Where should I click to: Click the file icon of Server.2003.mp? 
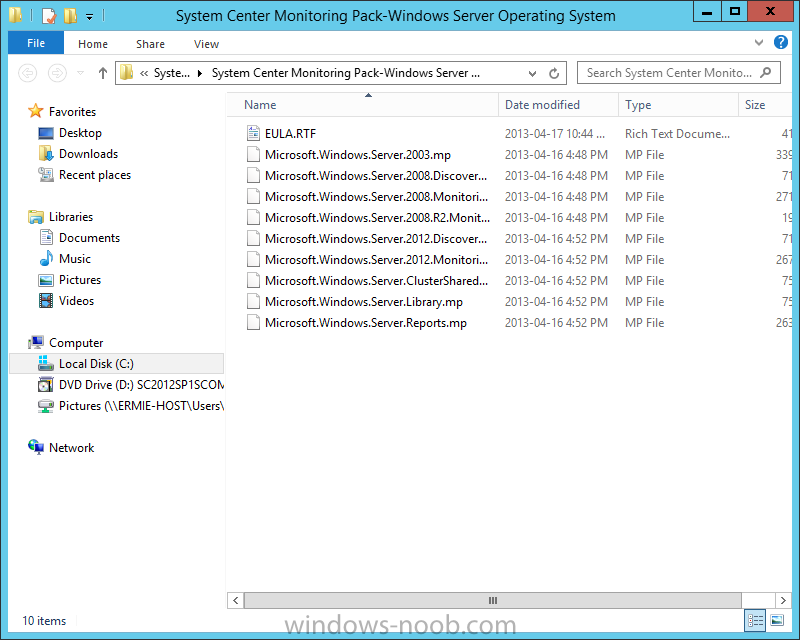point(253,154)
